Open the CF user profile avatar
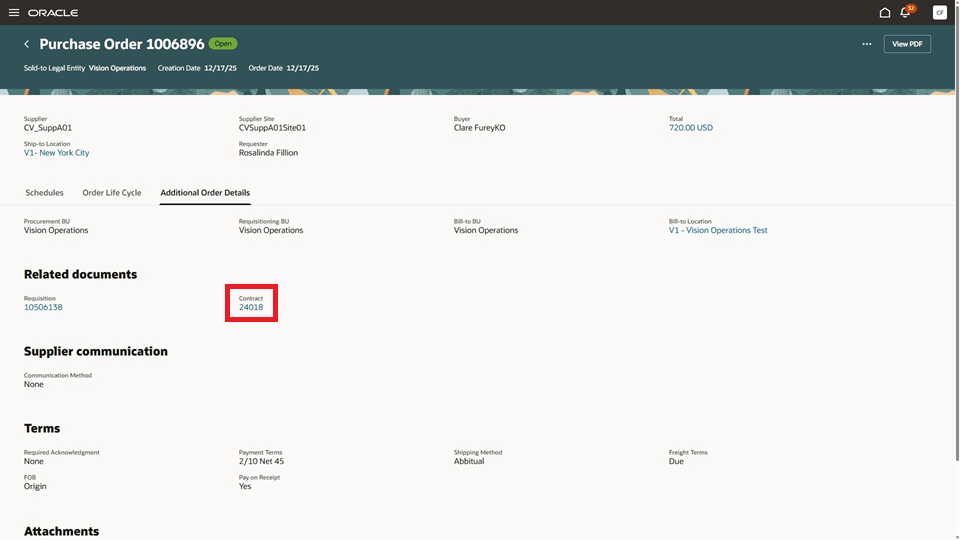Image resolution: width=960 pixels, height=540 pixels. [939, 12]
